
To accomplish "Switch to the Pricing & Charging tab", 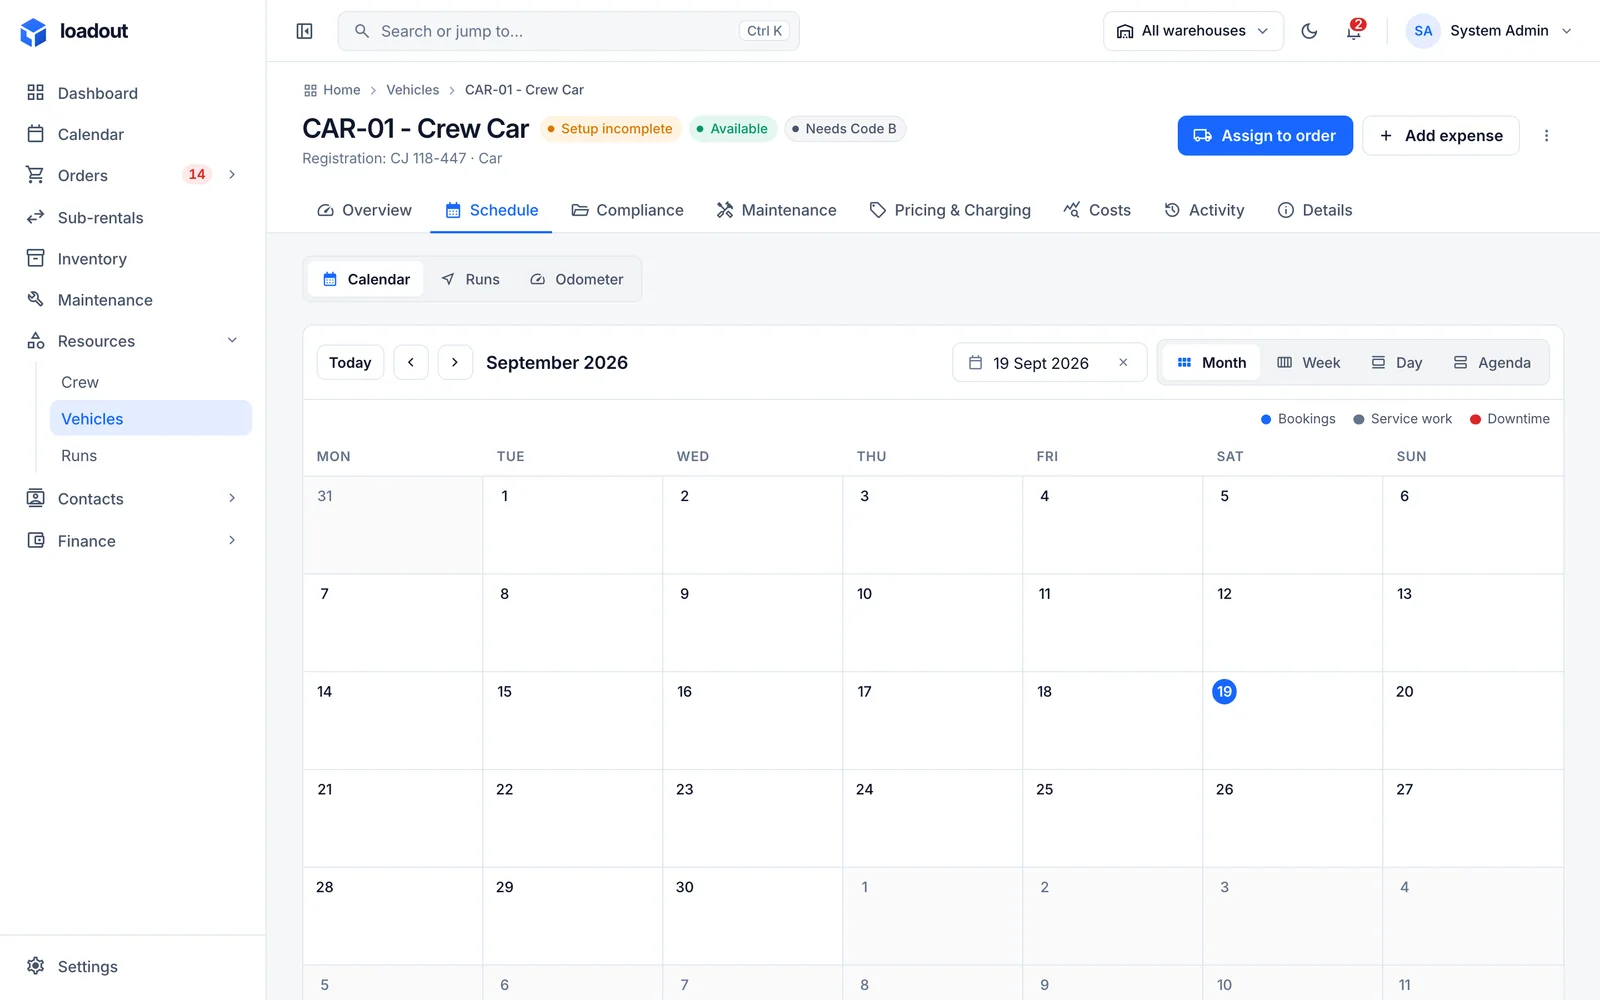I will point(950,210).
